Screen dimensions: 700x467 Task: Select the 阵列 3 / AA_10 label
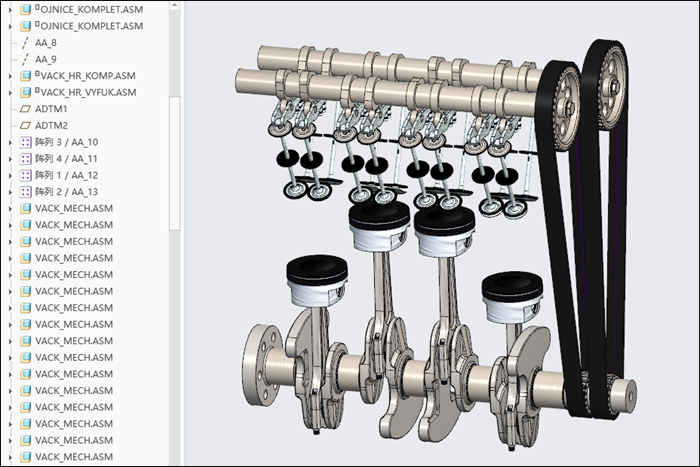point(67,142)
